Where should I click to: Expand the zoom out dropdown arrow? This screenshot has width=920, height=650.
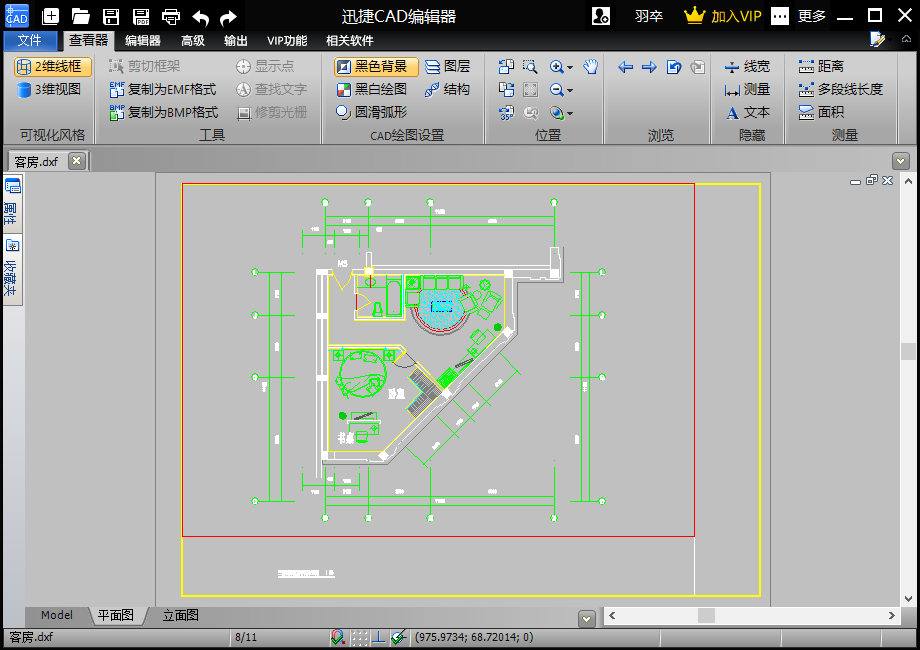[570, 90]
